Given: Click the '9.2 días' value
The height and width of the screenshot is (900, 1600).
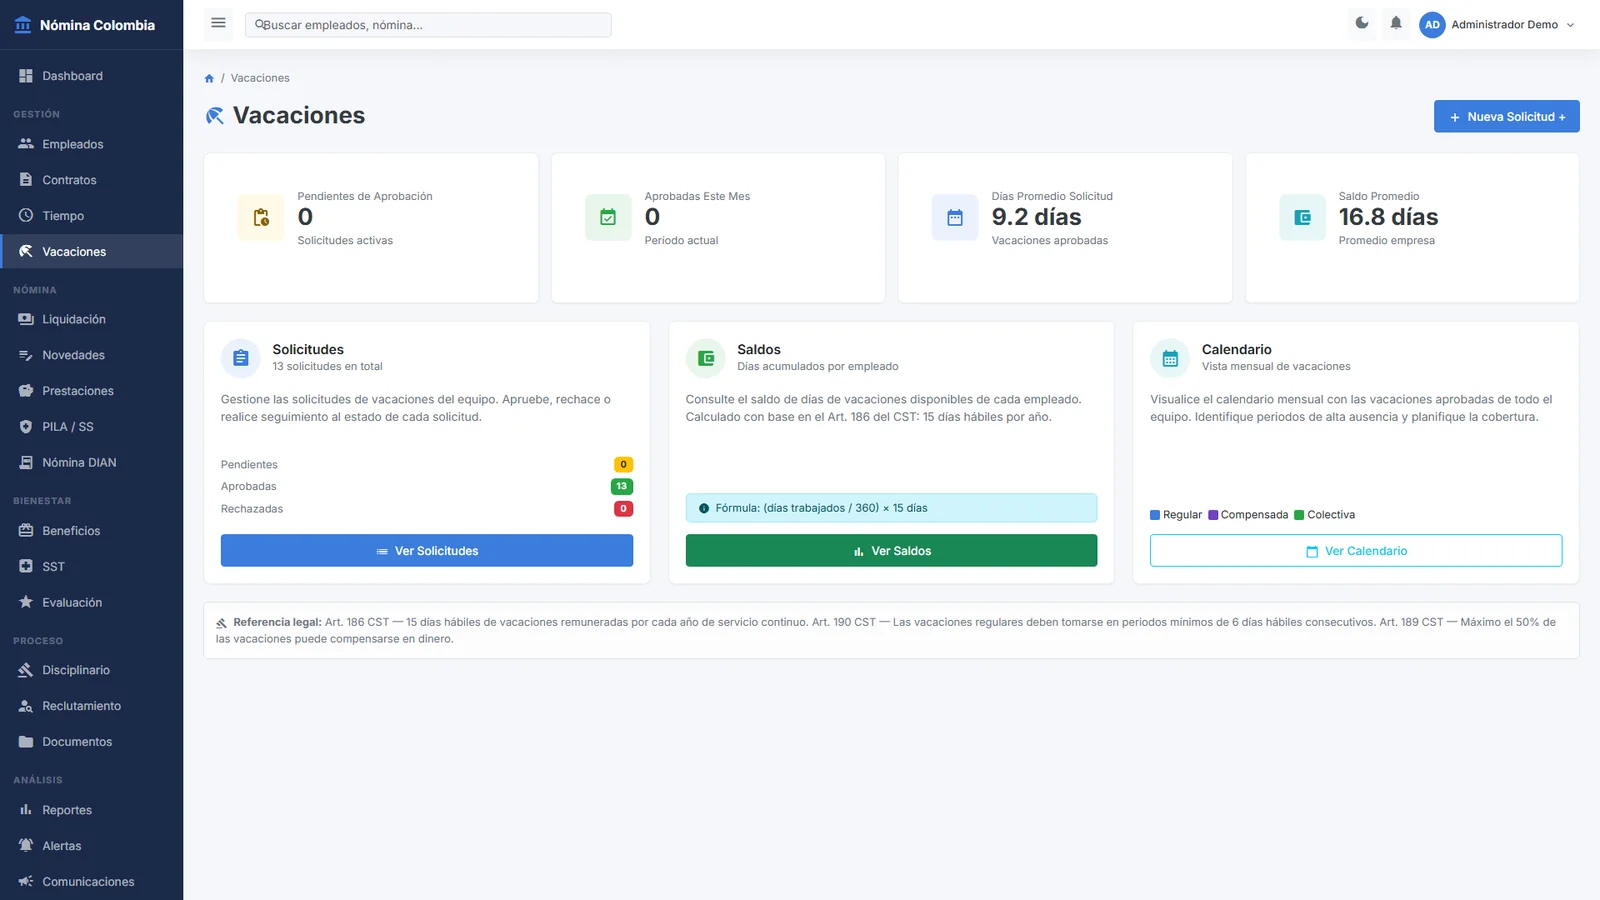Looking at the screenshot, I should 1036,217.
